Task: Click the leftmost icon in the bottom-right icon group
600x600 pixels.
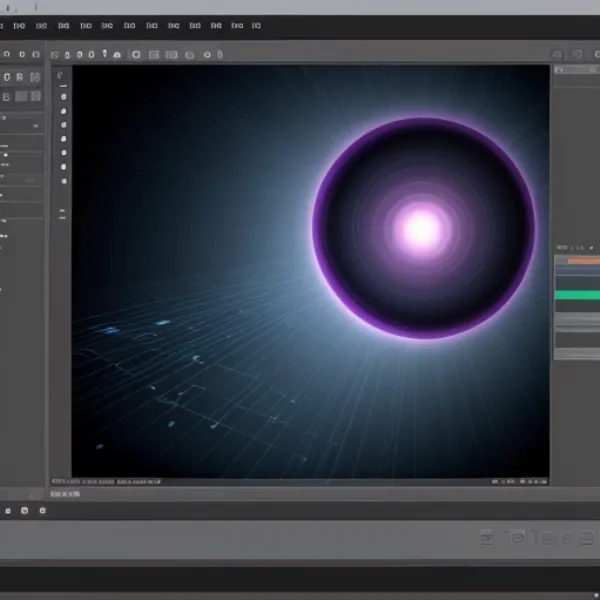Action: (486, 537)
